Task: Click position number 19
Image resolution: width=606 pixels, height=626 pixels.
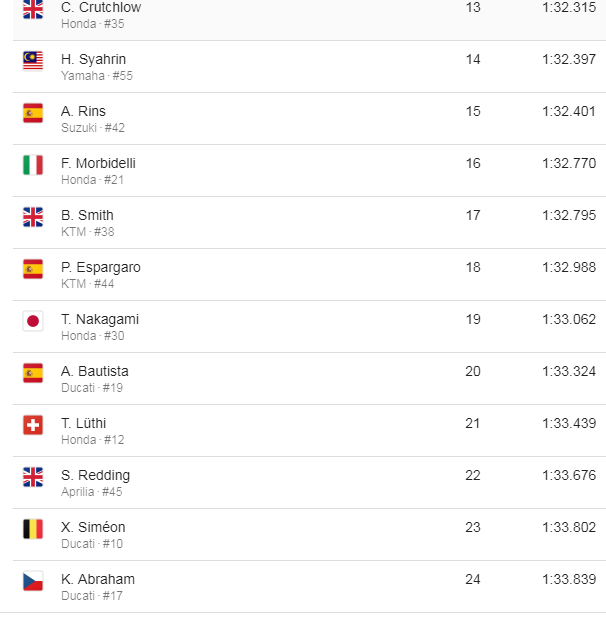Action: 473,319
